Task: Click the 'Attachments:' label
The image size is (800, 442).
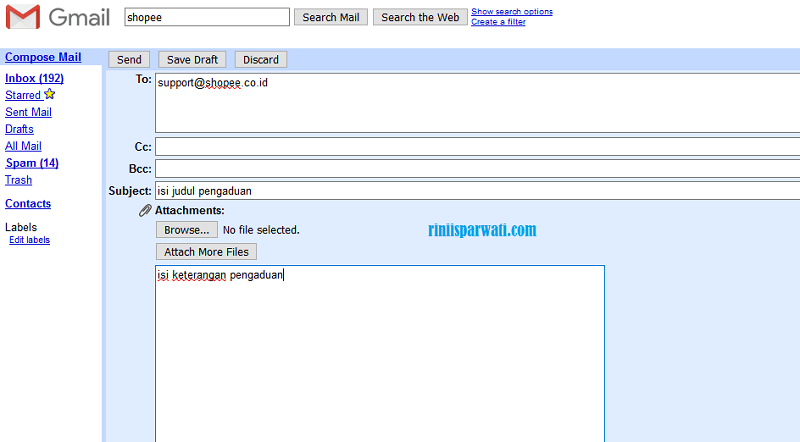Action: (x=190, y=210)
